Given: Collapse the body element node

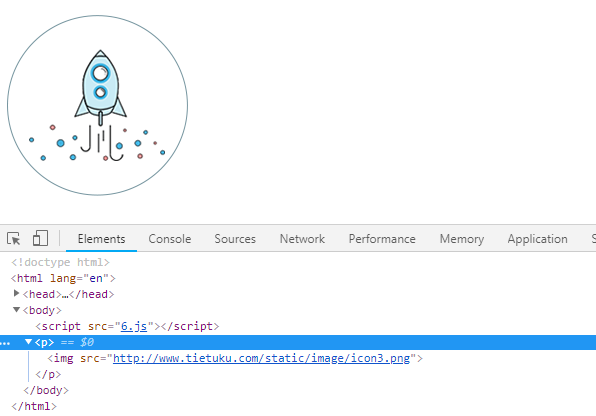Looking at the screenshot, I should pyautogui.click(x=16, y=310).
